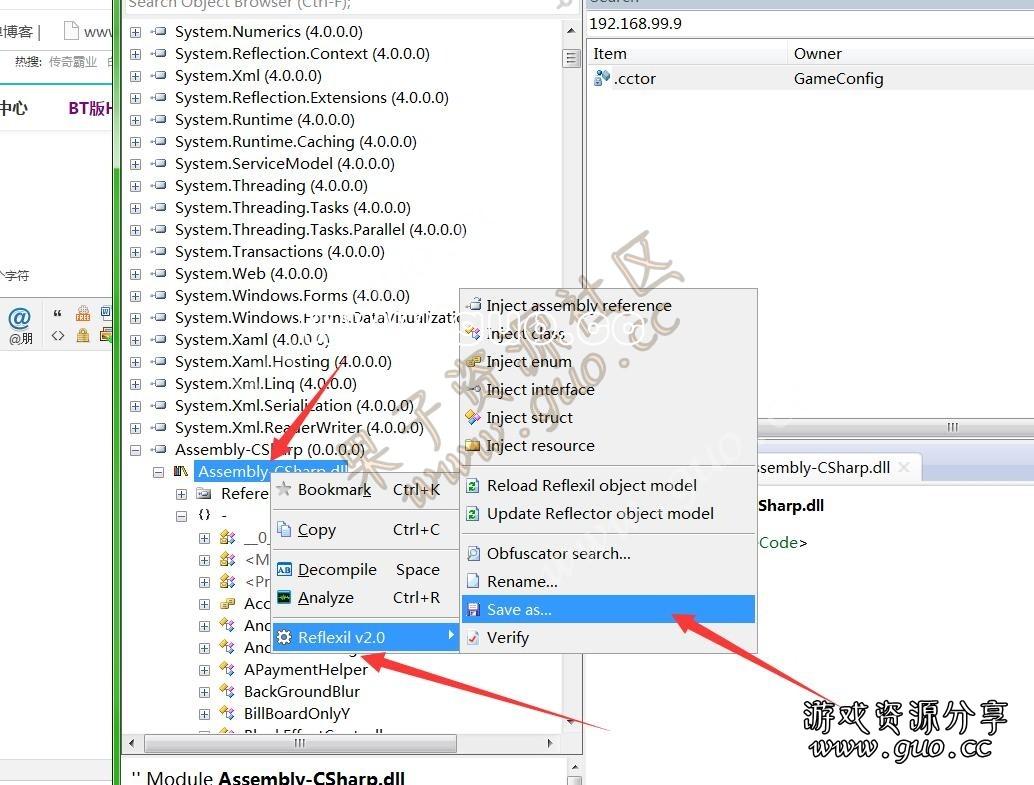
Task: Expand the BackGroundBlur class node
Action: pyautogui.click(x=205, y=692)
